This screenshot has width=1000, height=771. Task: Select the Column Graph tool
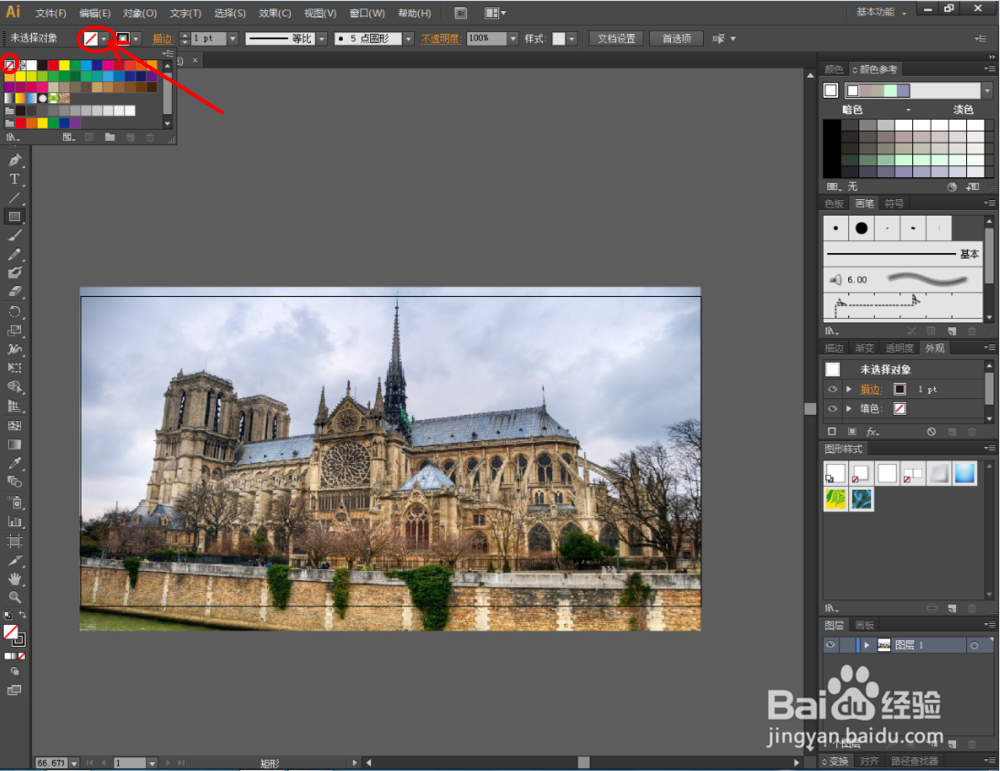coord(14,522)
